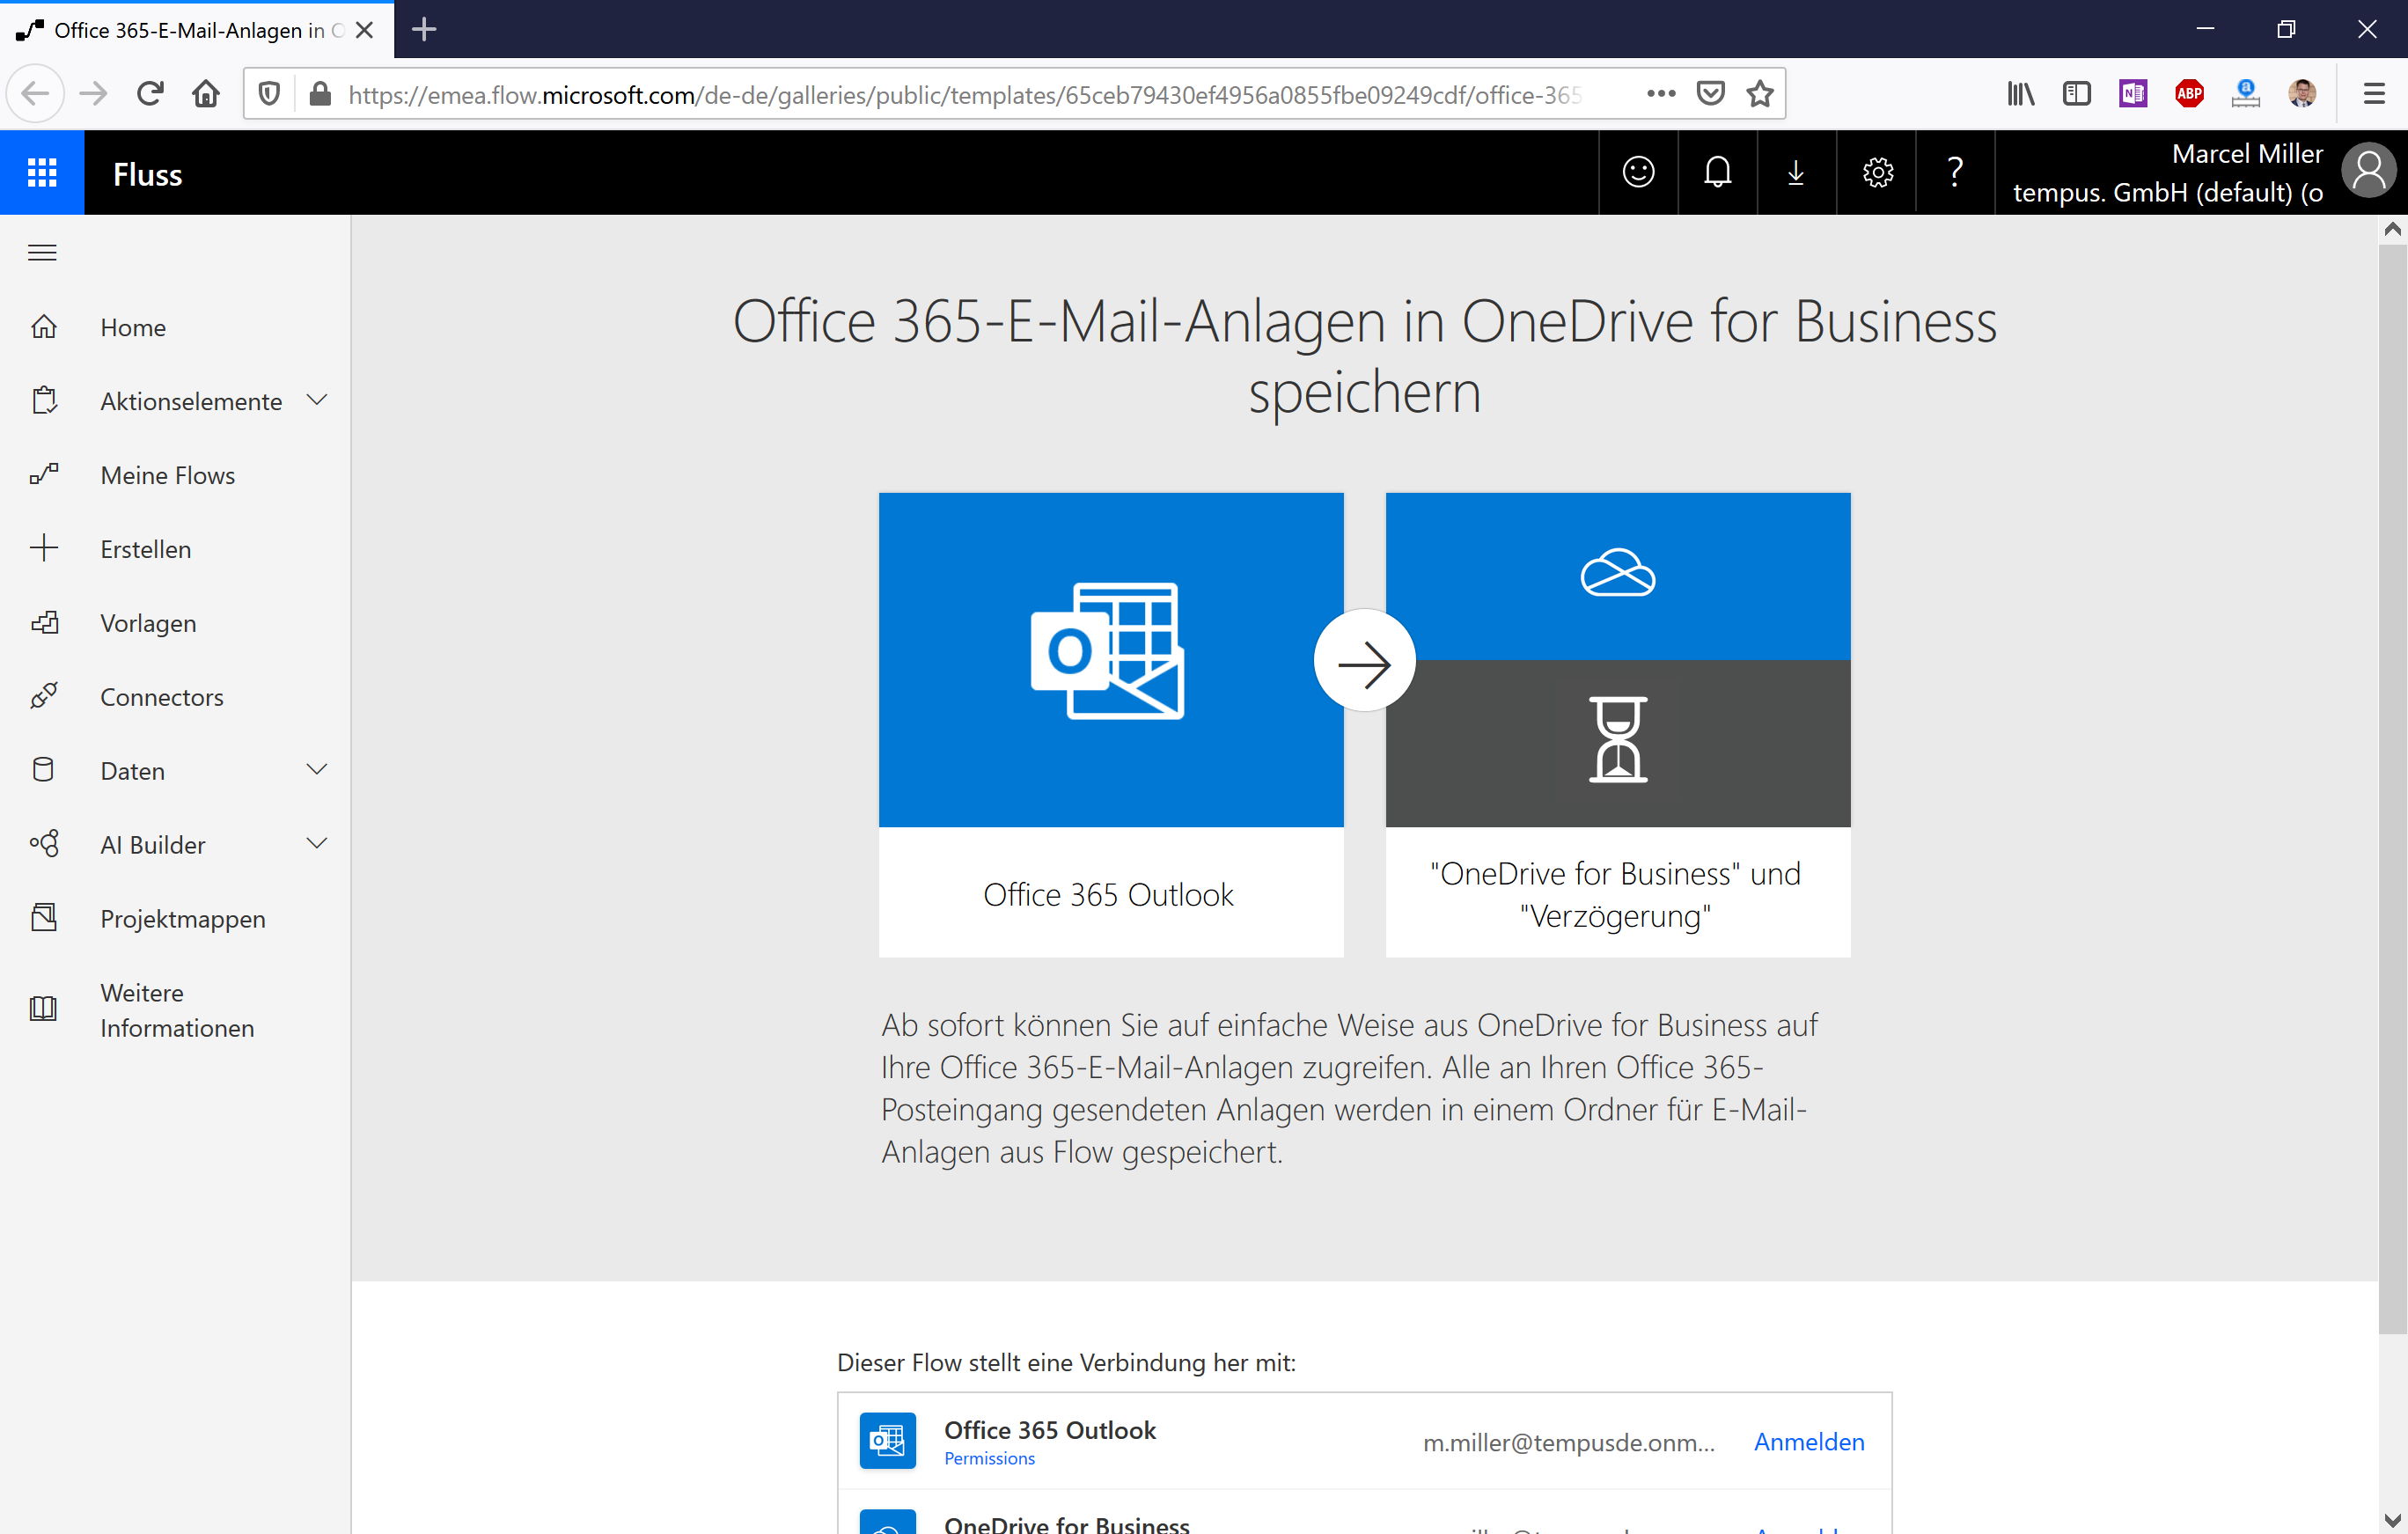Screen dimensions: 2408x1534
Task: Expand the Daten menu chevron
Action: 317,770
